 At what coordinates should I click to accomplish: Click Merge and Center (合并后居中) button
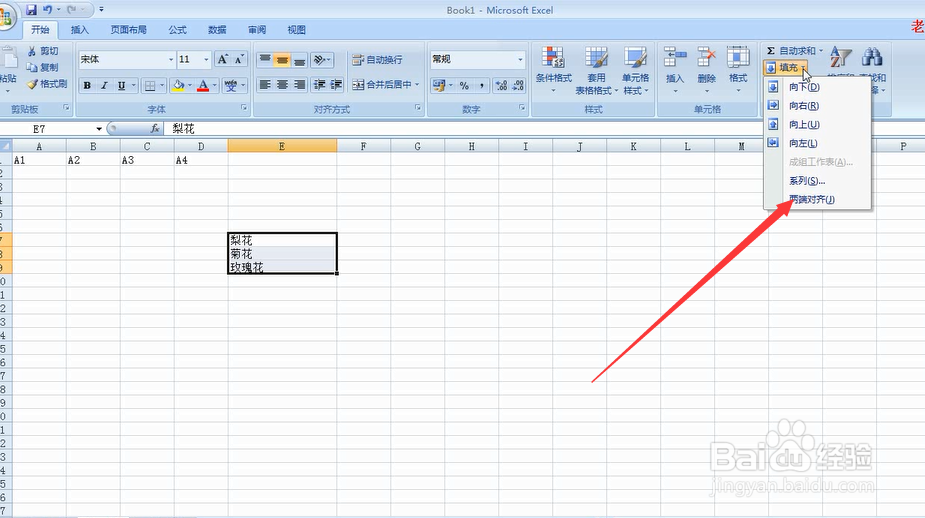(x=386, y=85)
